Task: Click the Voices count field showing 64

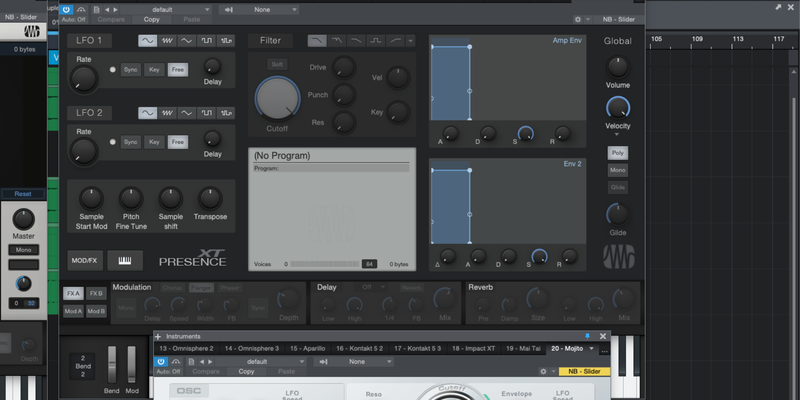Action: [x=369, y=263]
